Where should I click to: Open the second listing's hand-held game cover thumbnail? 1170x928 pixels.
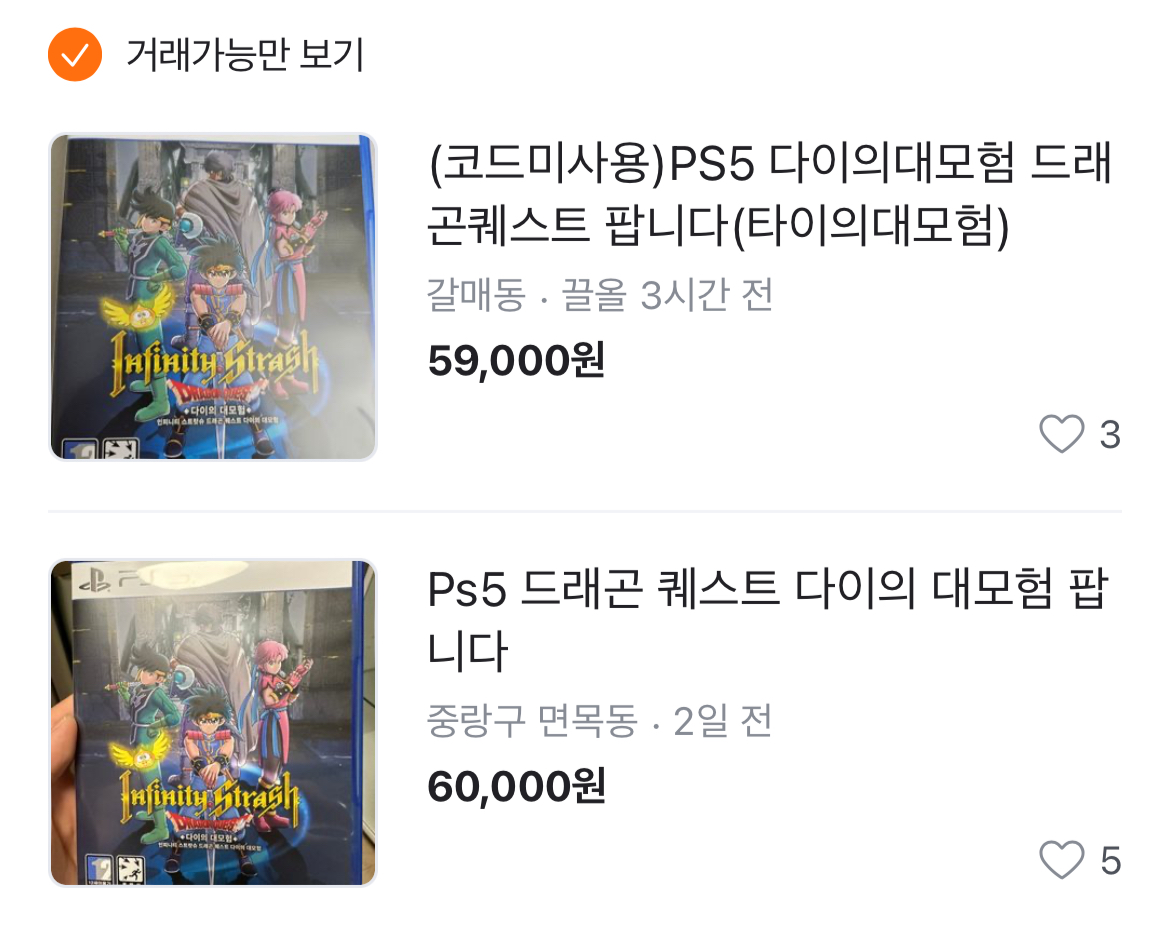[x=213, y=723]
